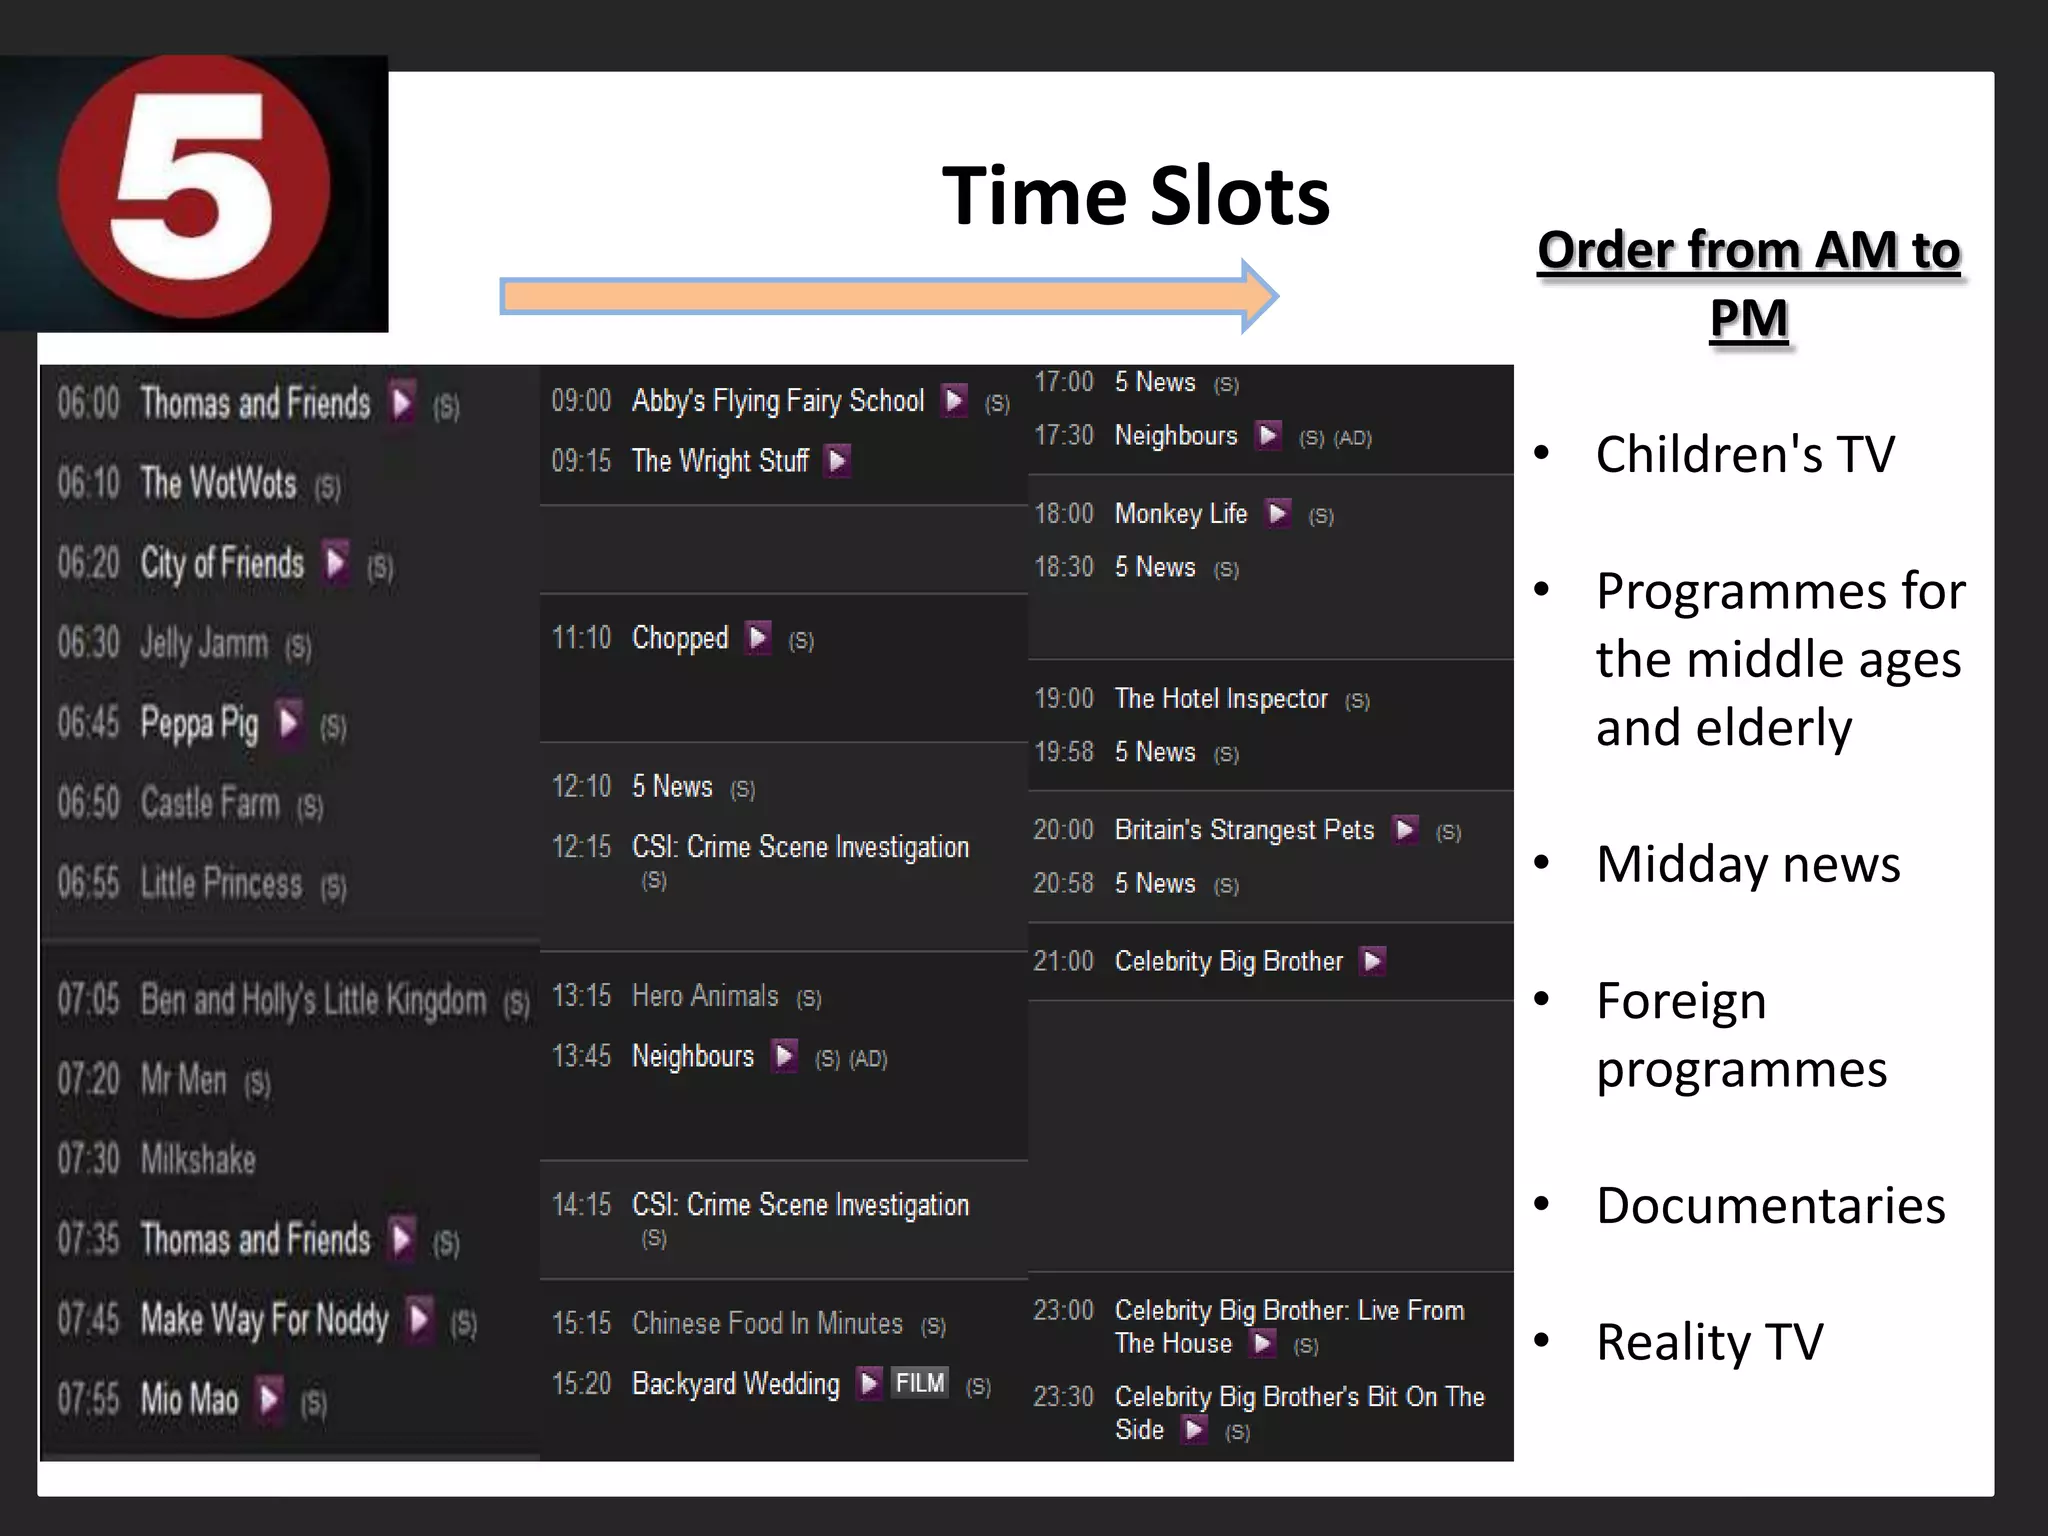Click the Children's TV bullet
Image resolution: width=2048 pixels, height=1536 pixels.
click(1745, 454)
